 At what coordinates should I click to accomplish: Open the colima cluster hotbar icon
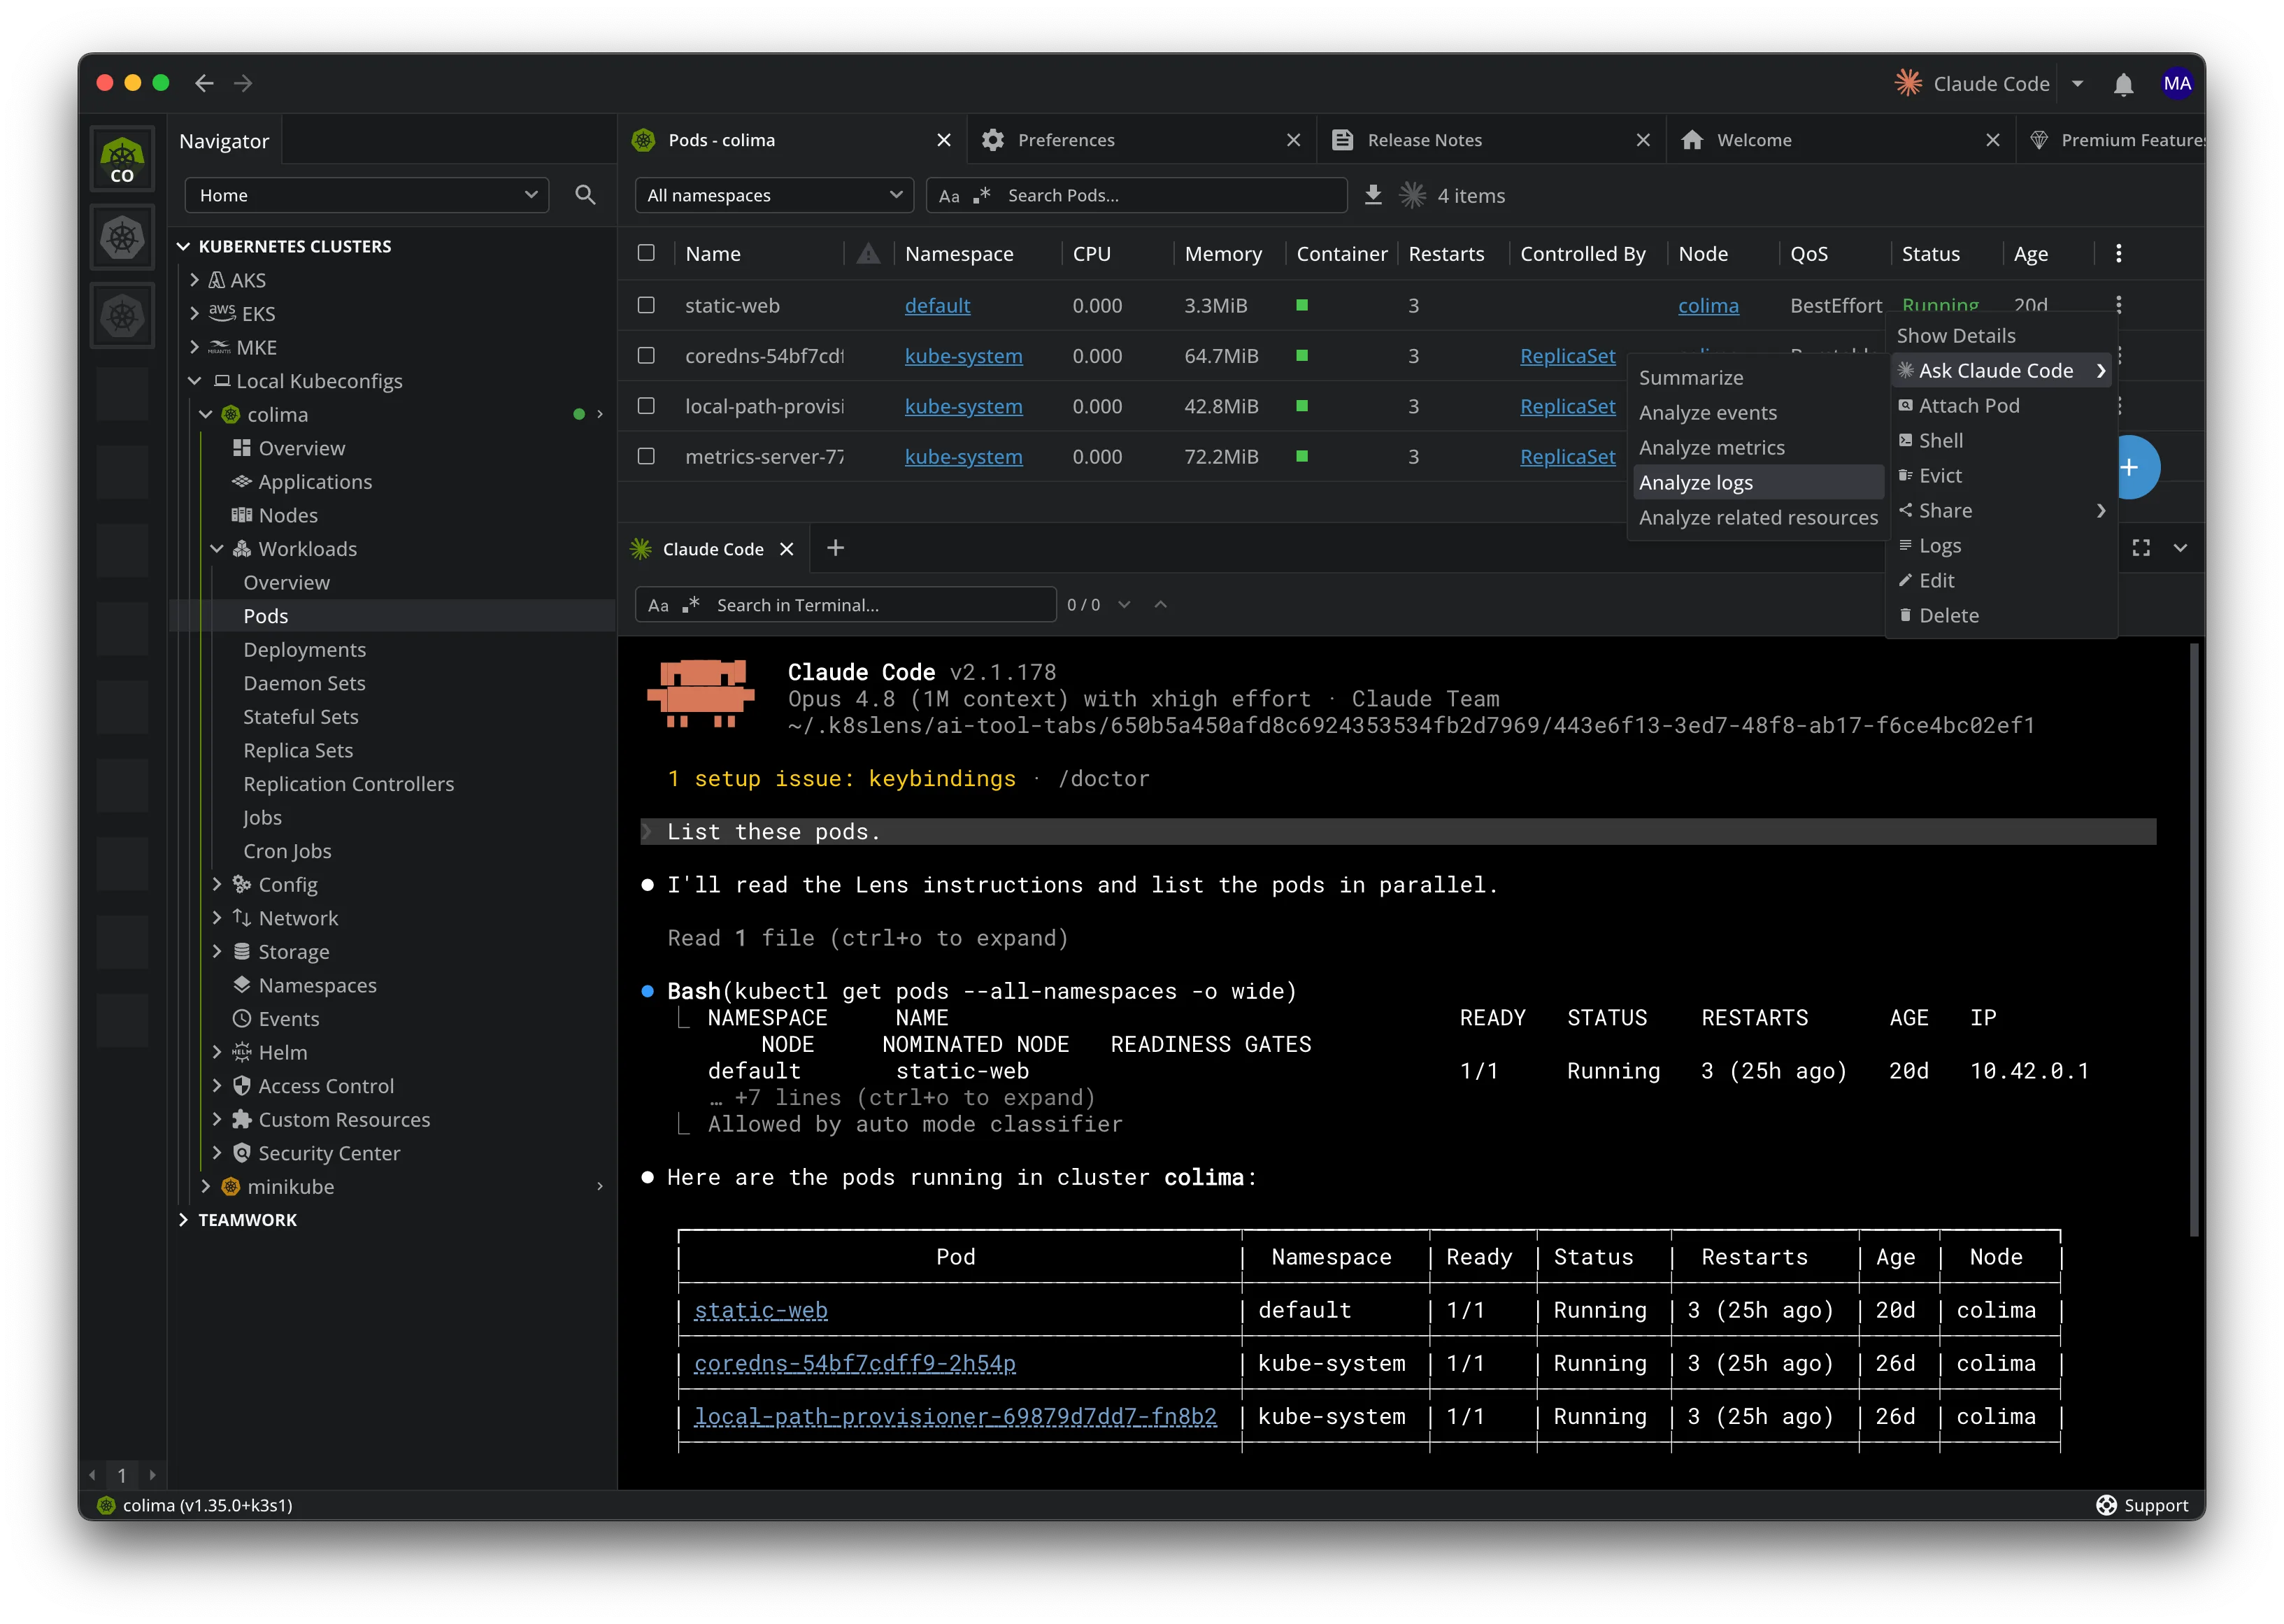[122, 159]
